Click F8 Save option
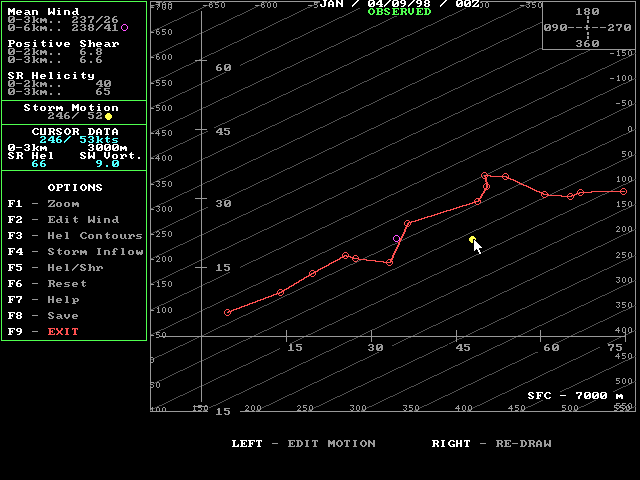Image resolution: width=640 pixels, height=480 pixels. click(43, 316)
